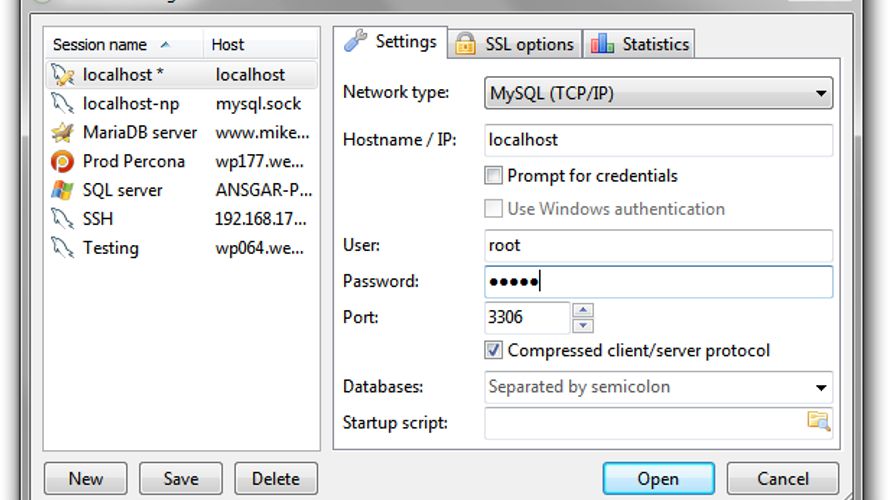888x500 pixels.
Task: Open the Statistics tab
Action: tap(639, 44)
